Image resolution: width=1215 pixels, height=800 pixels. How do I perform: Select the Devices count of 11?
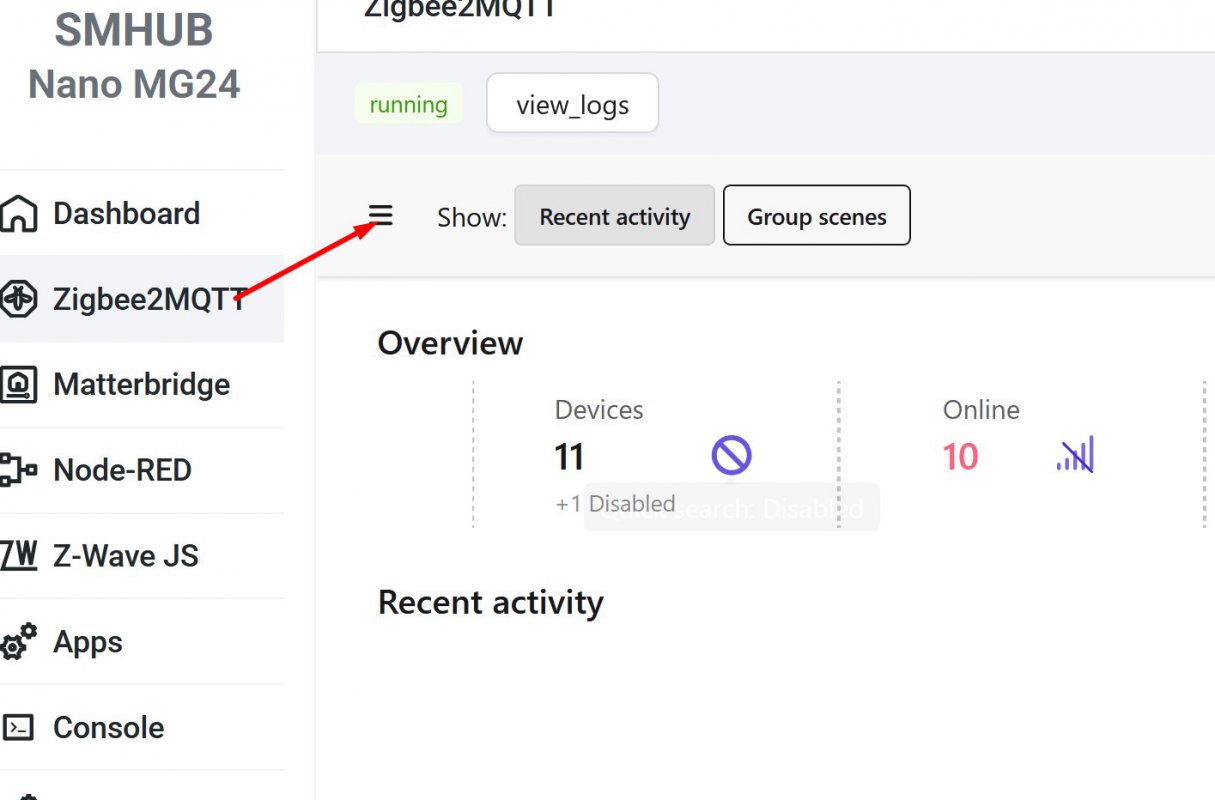click(x=569, y=457)
